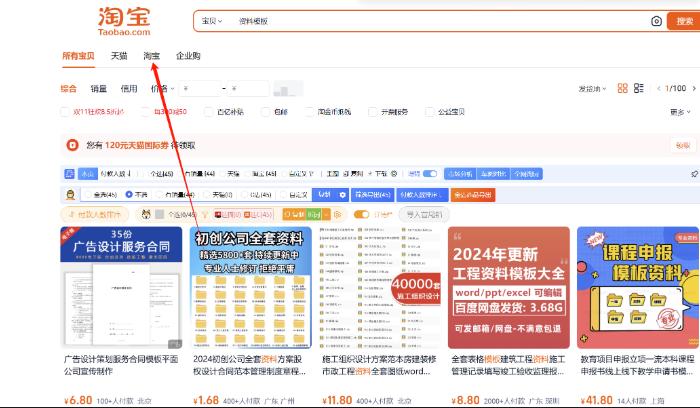
Task: Click the Taobao logo
Action: click(125, 22)
